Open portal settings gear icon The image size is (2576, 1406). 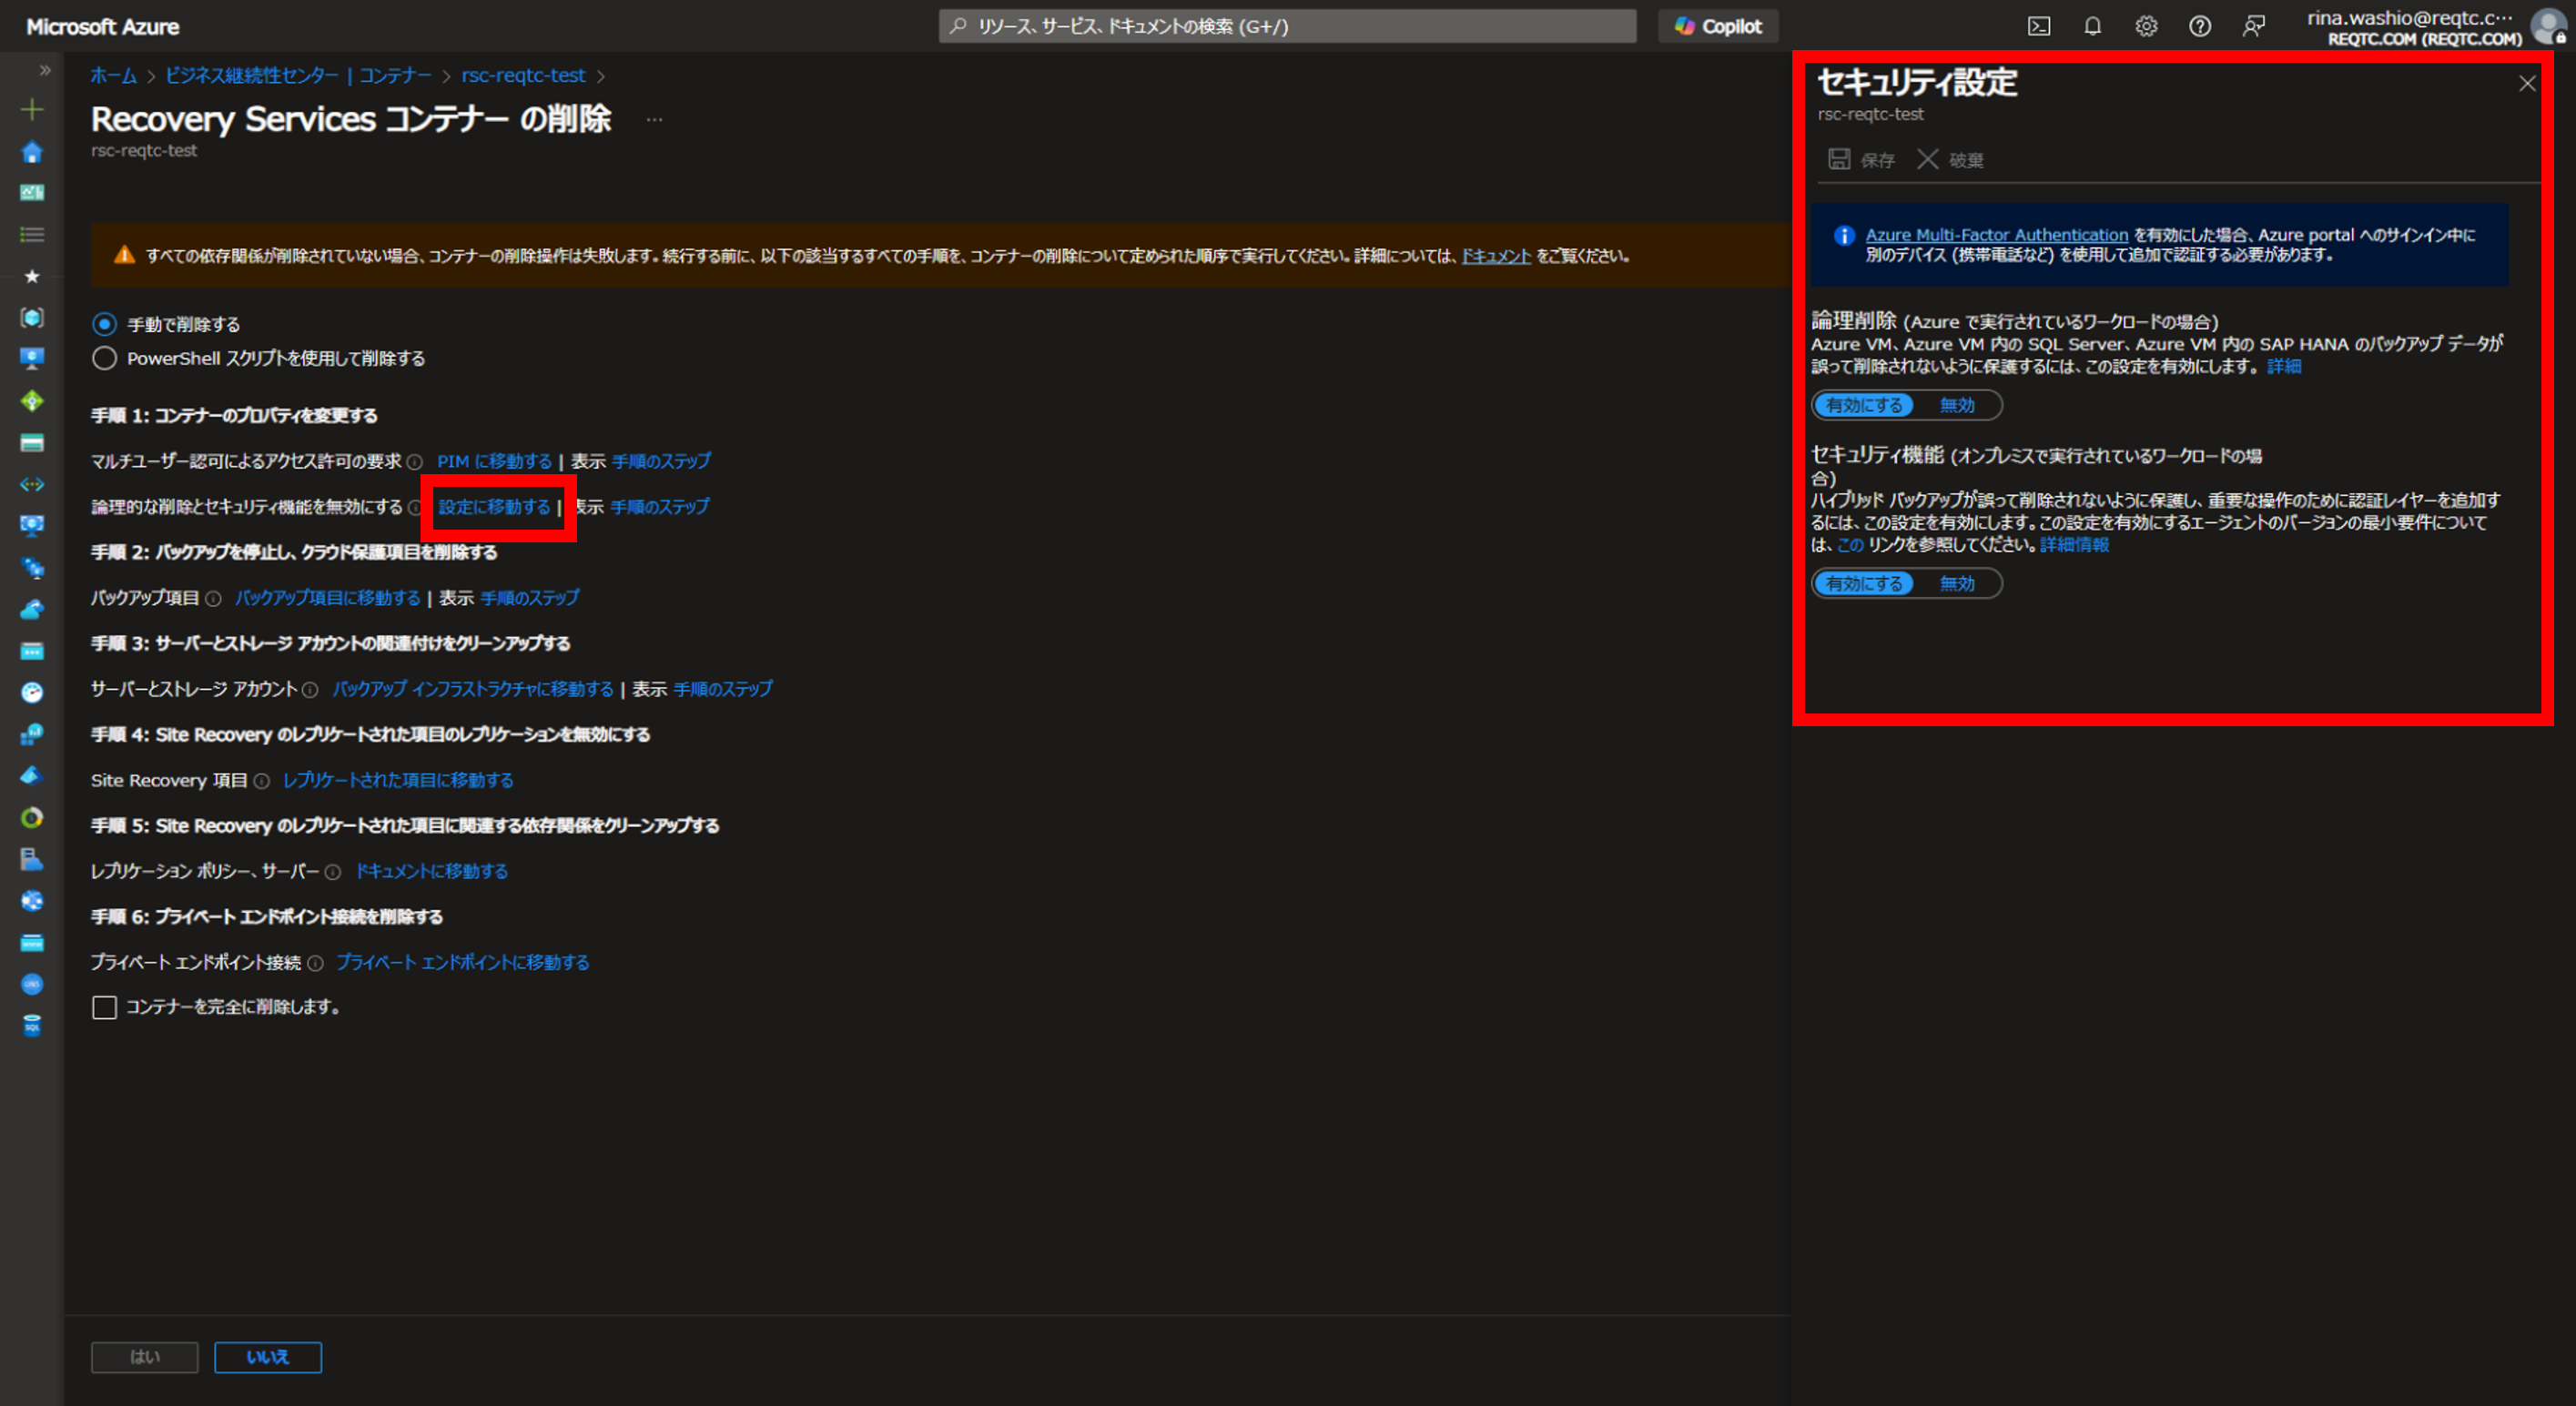pyautogui.click(x=2146, y=26)
